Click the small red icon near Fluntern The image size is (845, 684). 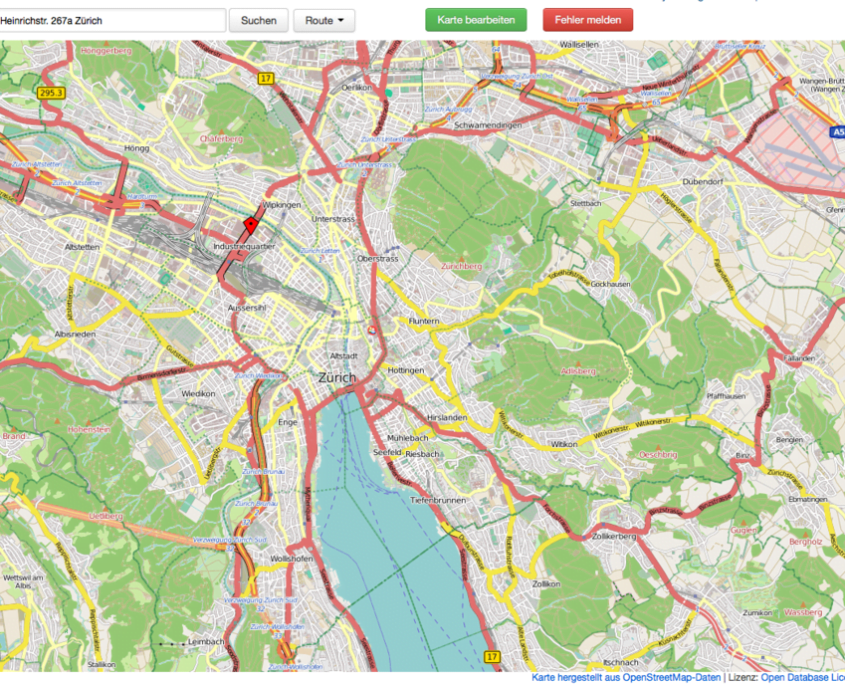373,327
